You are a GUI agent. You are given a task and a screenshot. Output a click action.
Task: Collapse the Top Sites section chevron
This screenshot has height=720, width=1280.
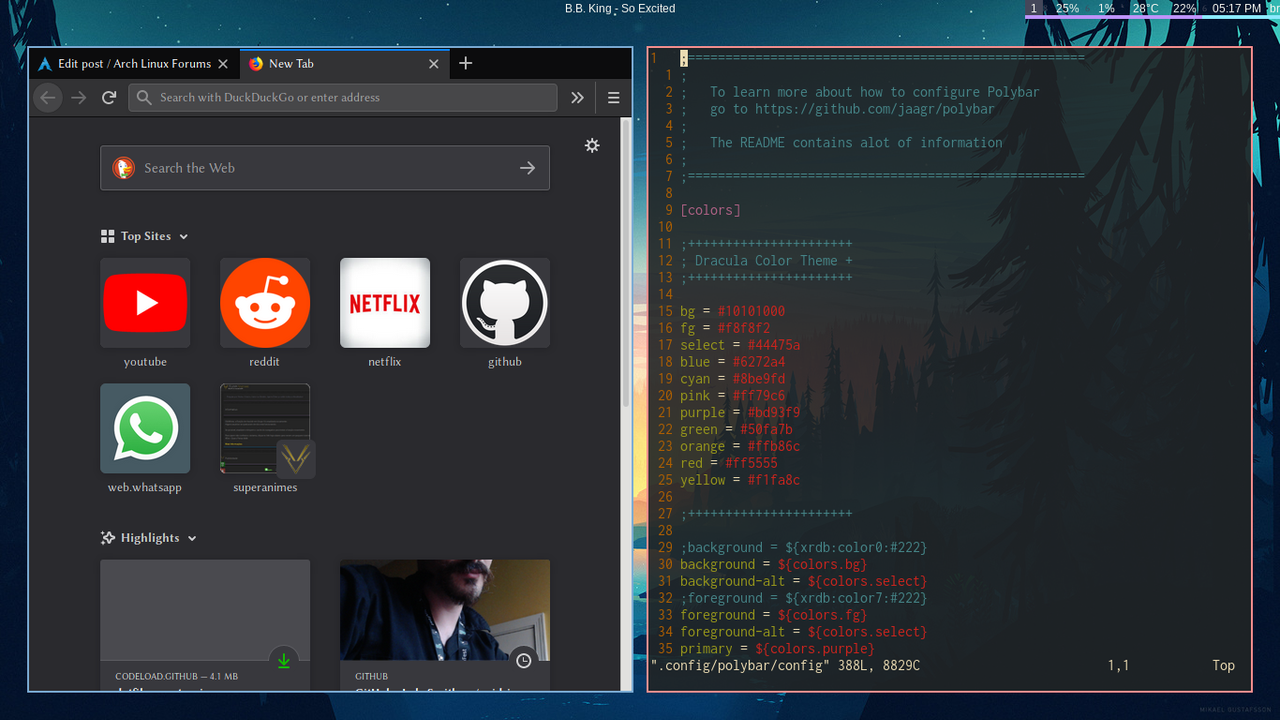(184, 236)
